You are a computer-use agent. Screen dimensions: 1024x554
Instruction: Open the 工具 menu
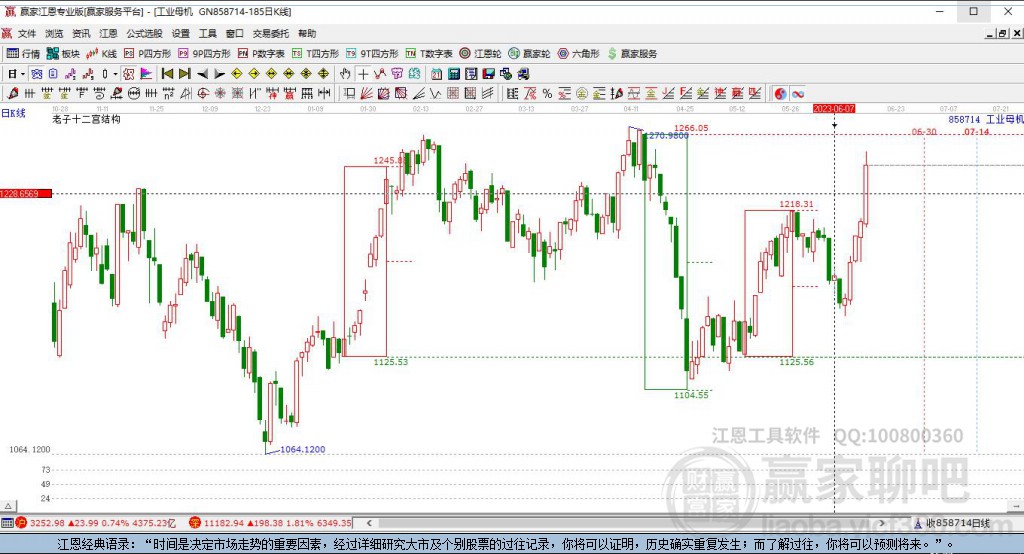point(208,33)
